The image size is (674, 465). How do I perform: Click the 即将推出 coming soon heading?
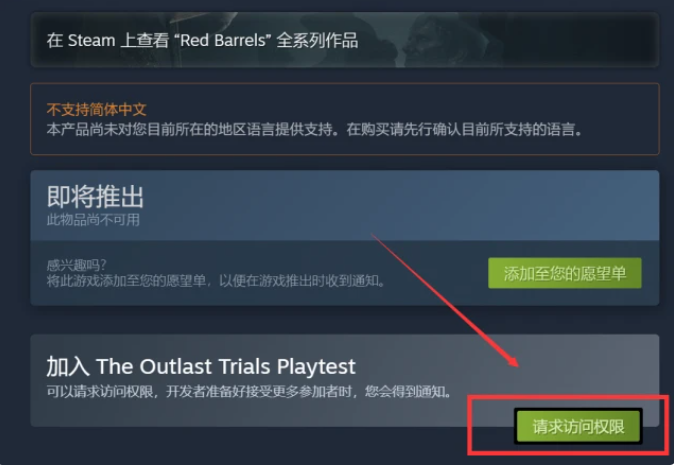point(95,197)
